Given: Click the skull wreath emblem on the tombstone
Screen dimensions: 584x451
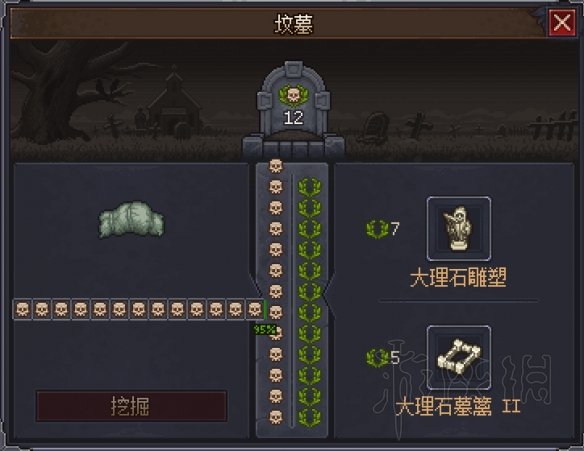Looking at the screenshot, I should 293,96.
